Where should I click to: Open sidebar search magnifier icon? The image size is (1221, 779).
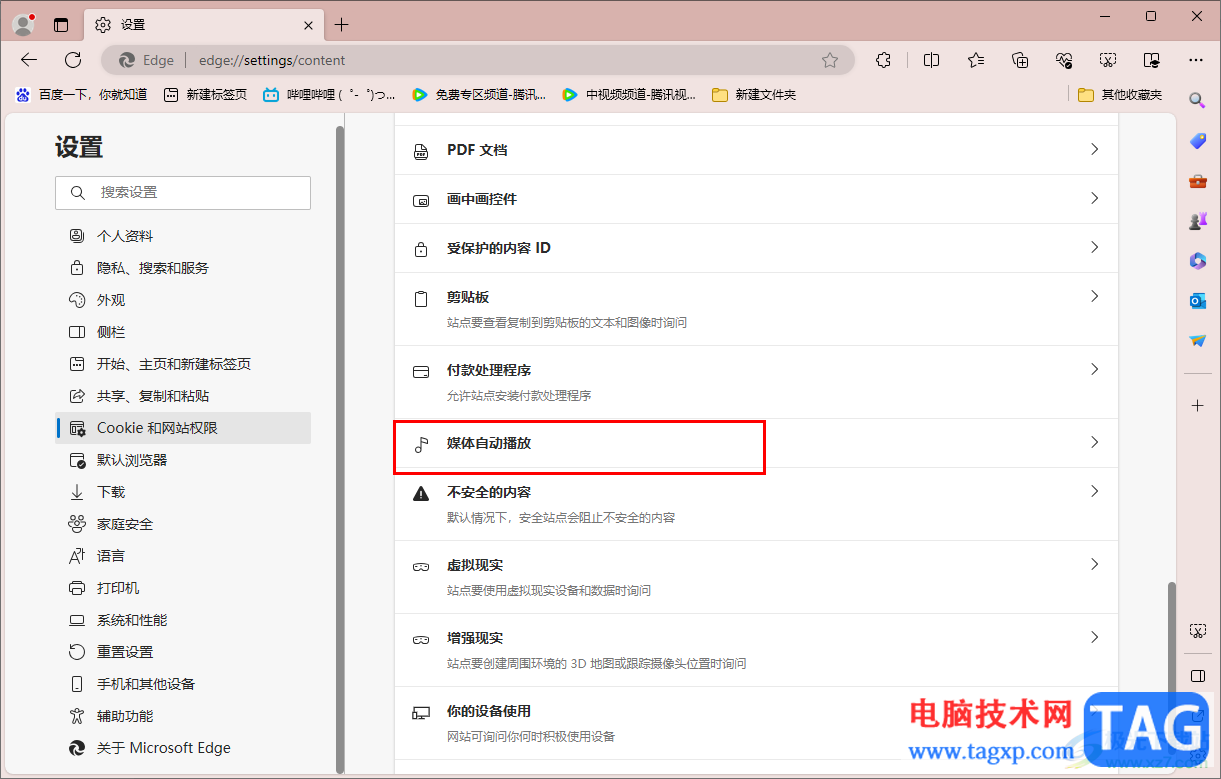(1197, 100)
